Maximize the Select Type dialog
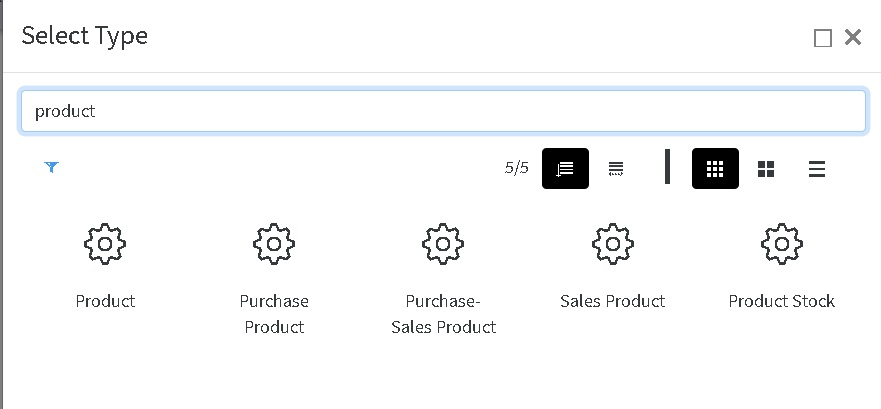 coord(823,38)
